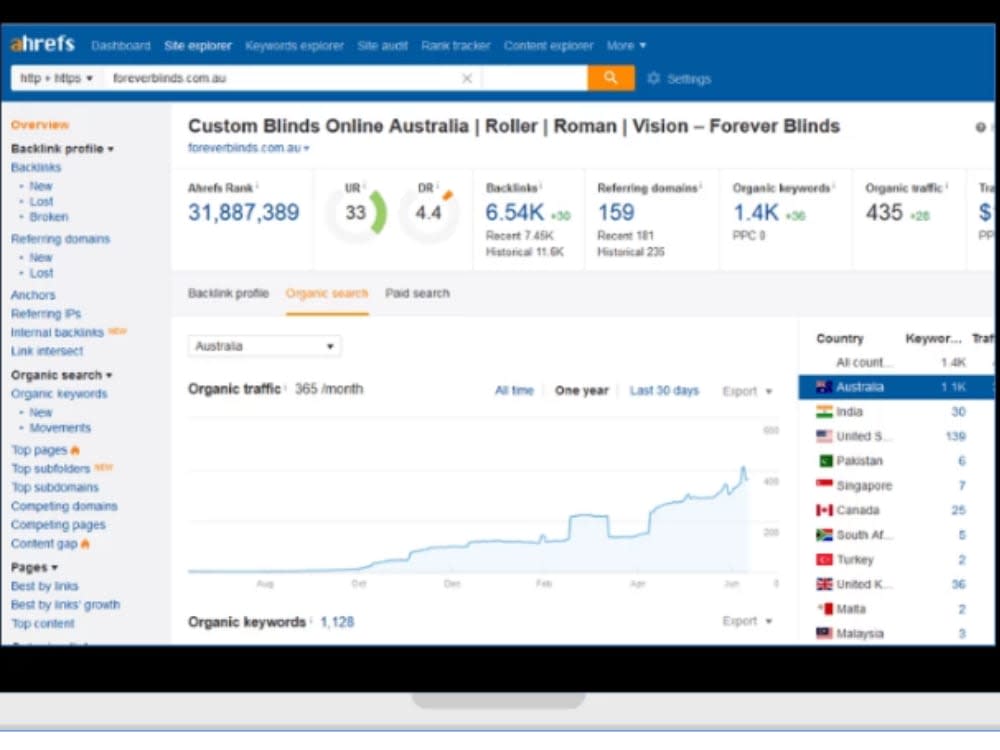Click the United States flag icon
This screenshot has width=1000, height=750.
click(x=824, y=436)
